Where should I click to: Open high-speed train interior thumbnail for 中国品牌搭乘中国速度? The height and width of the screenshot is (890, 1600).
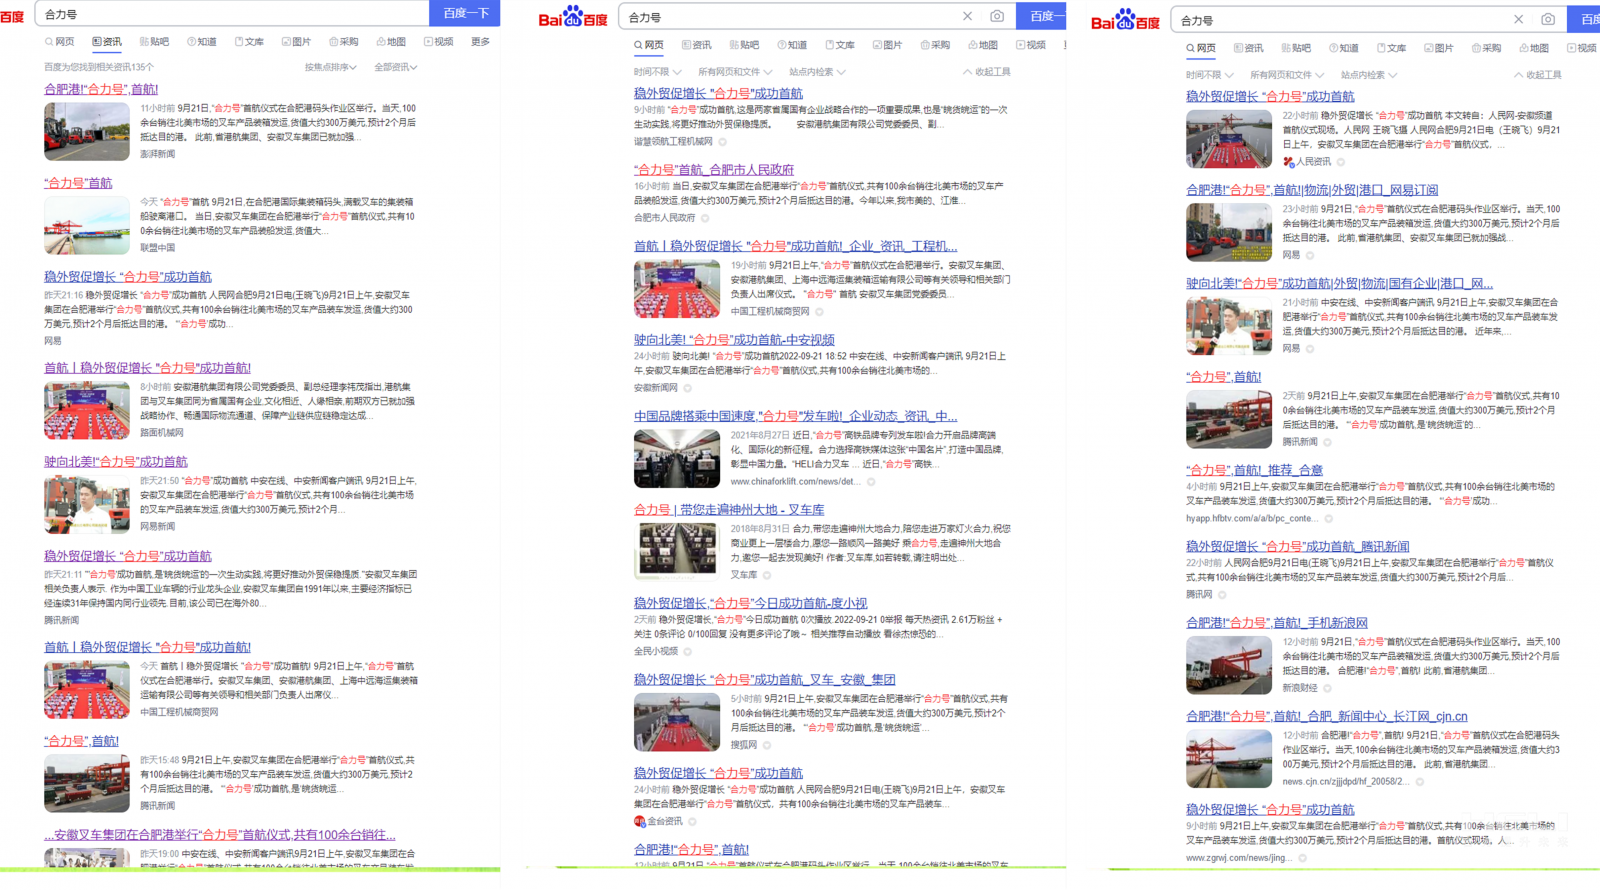click(x=677, y=458)
